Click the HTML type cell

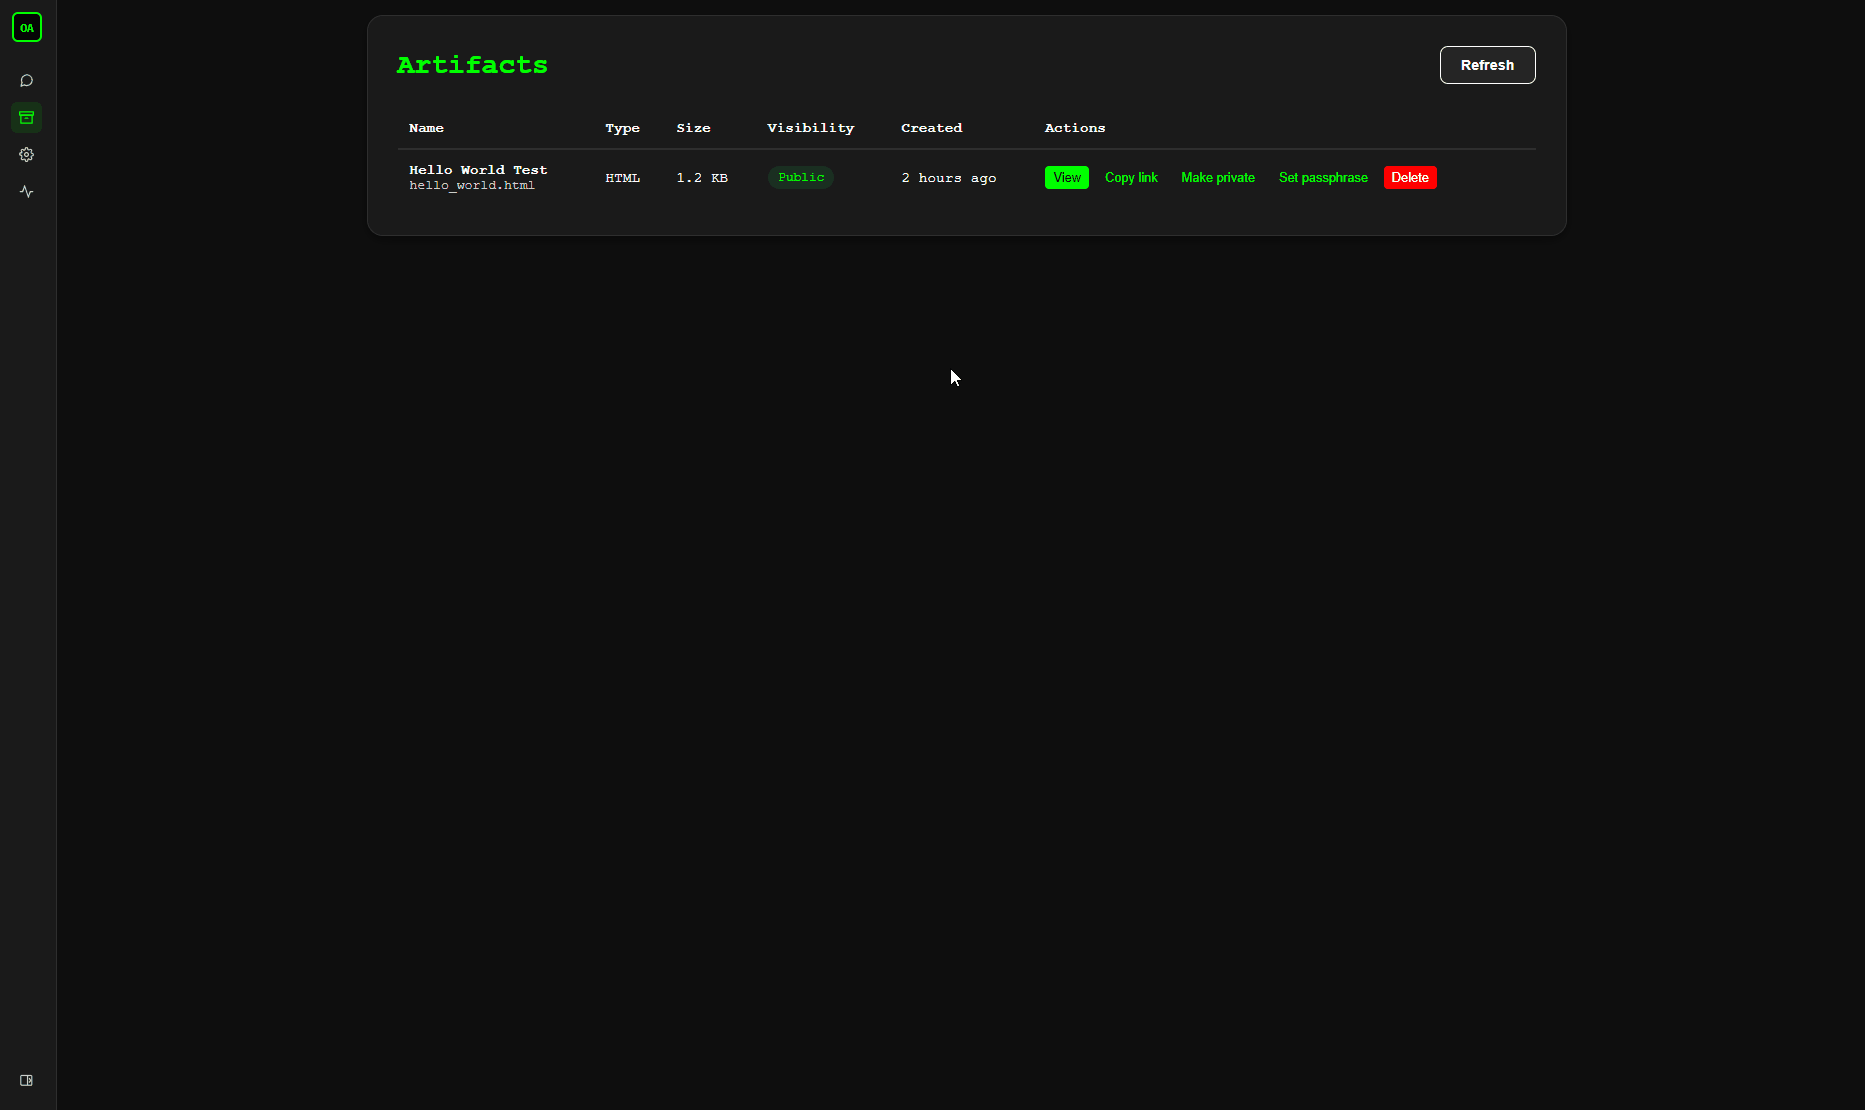[622, 178]
